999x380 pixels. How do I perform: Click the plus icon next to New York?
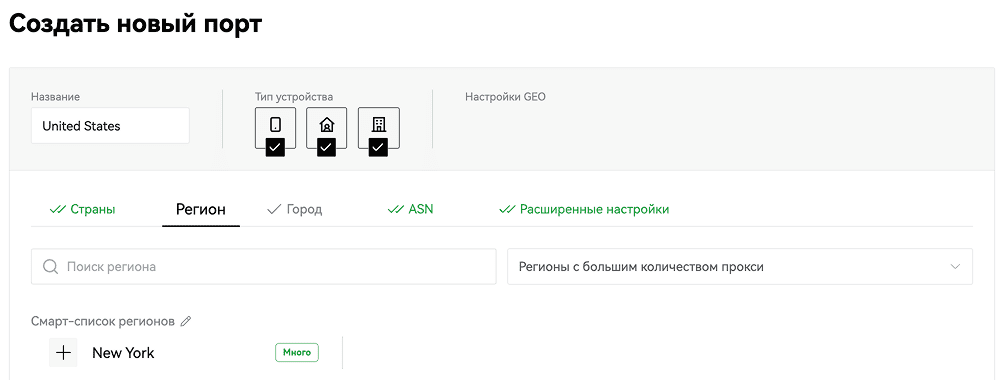[63, 353]
